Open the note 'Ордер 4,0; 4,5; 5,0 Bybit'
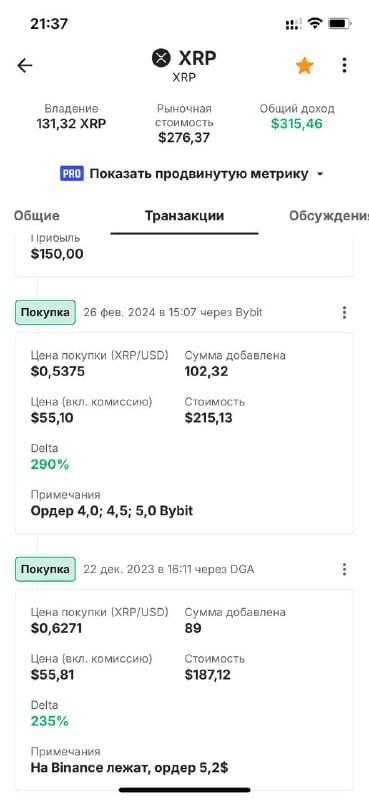 tap(112, 511)
